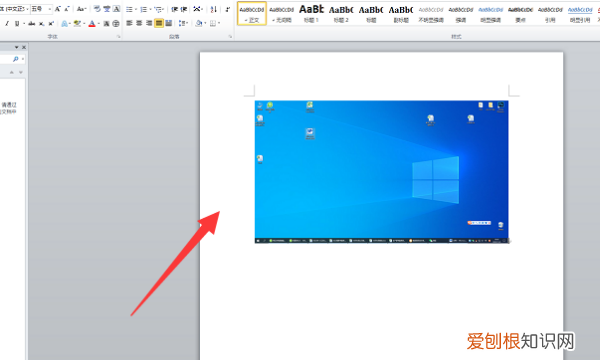Click the Multilevel List icon
600x360 pixels.
(158, 9)
